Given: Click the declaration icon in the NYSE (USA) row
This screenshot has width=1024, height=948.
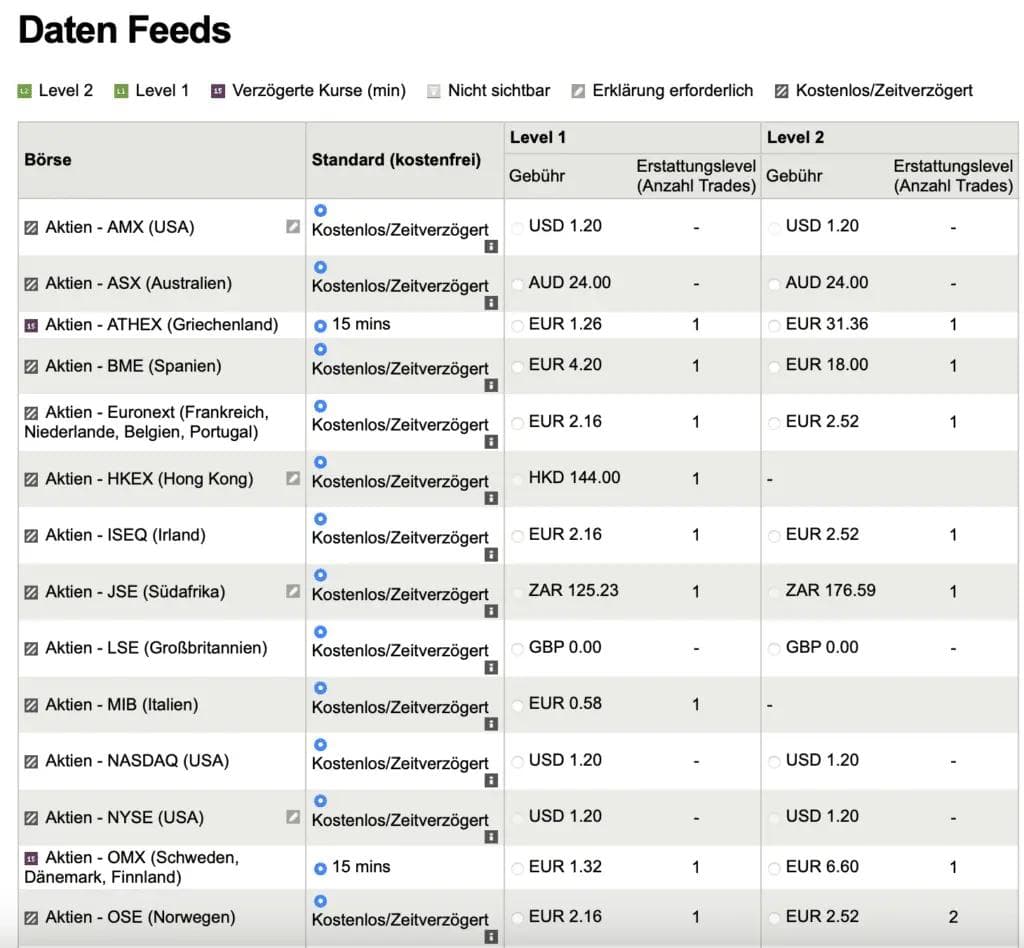Looking at the screenshot, I should (x=293, y=817).
